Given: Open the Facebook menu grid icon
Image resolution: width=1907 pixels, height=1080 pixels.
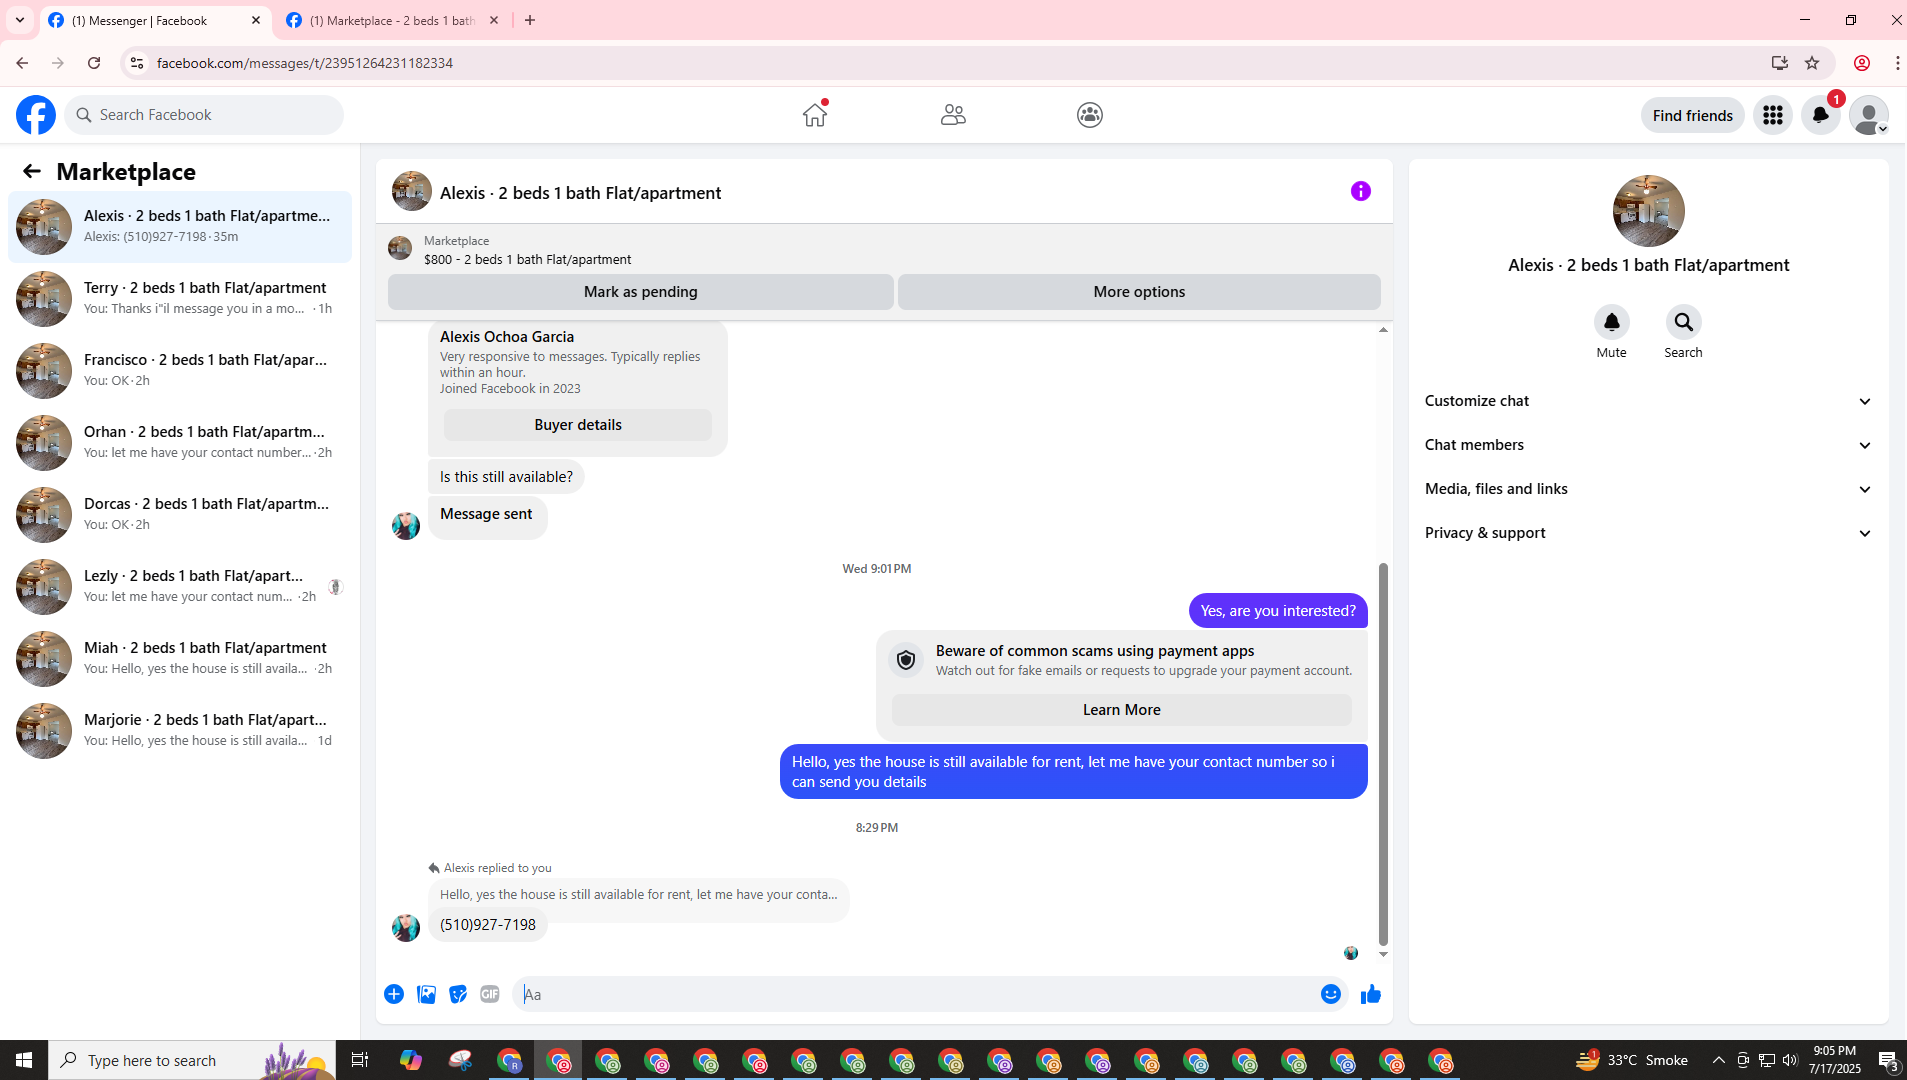Looking at the screenshot, I should pyautogui.click(x=1773, y=115).
